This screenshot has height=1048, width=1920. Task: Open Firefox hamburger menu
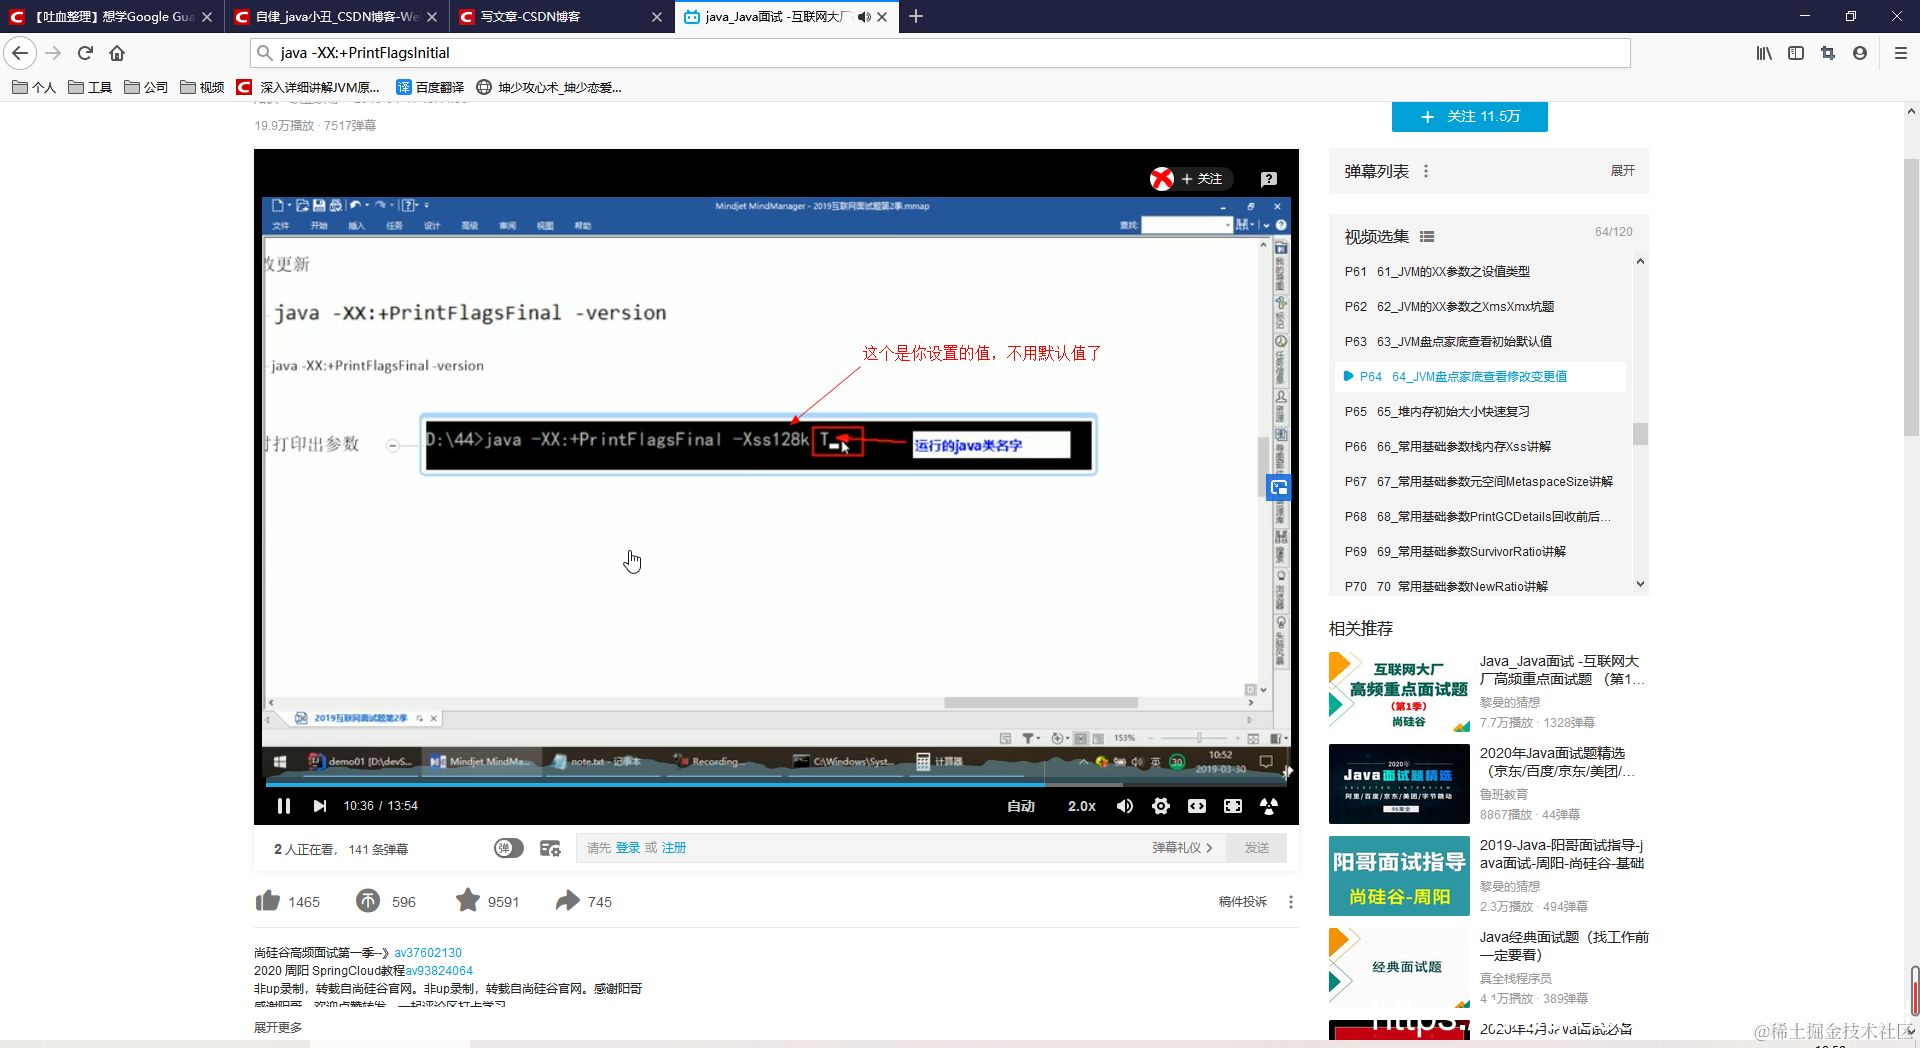click(x=1901, y=53)
